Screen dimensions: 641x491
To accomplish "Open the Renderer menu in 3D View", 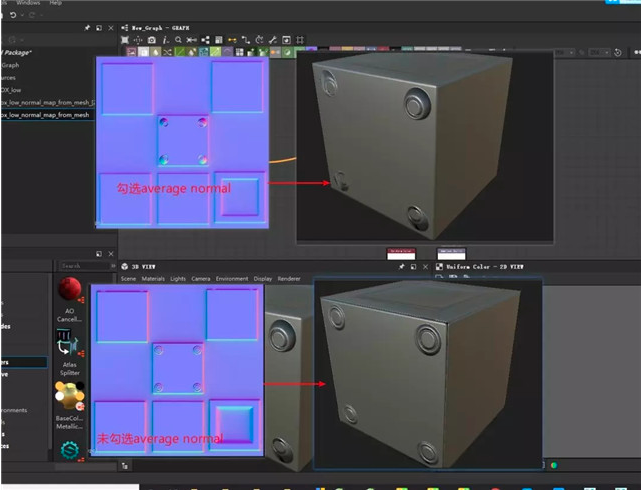I will [289, 279].
